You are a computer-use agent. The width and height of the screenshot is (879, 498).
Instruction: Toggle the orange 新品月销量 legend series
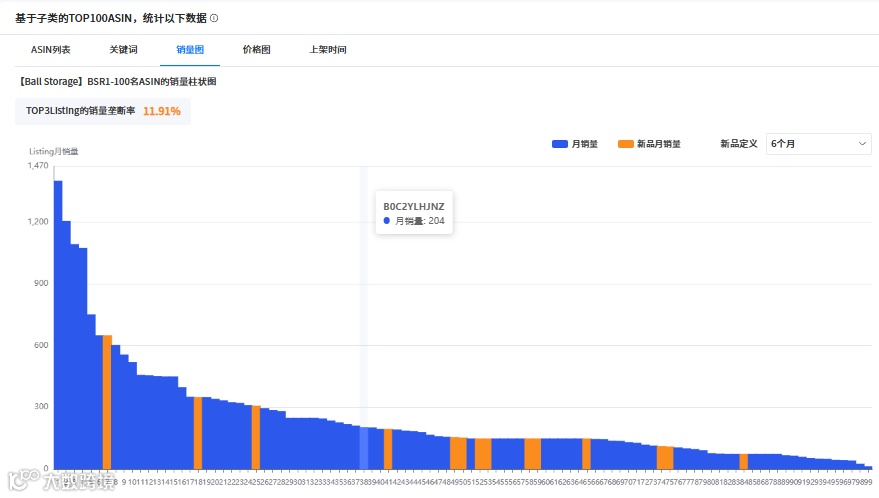tap(649, 144)
